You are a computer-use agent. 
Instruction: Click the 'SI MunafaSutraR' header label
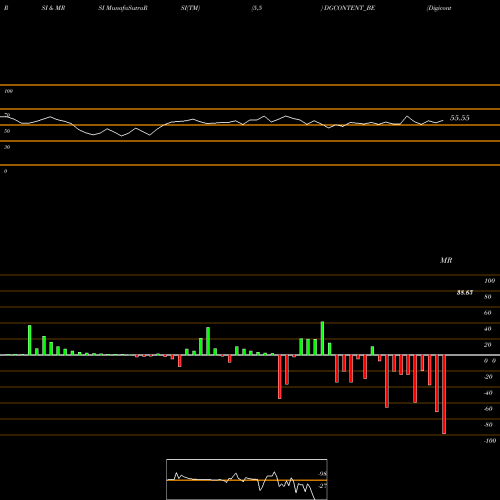click(123, 8)
